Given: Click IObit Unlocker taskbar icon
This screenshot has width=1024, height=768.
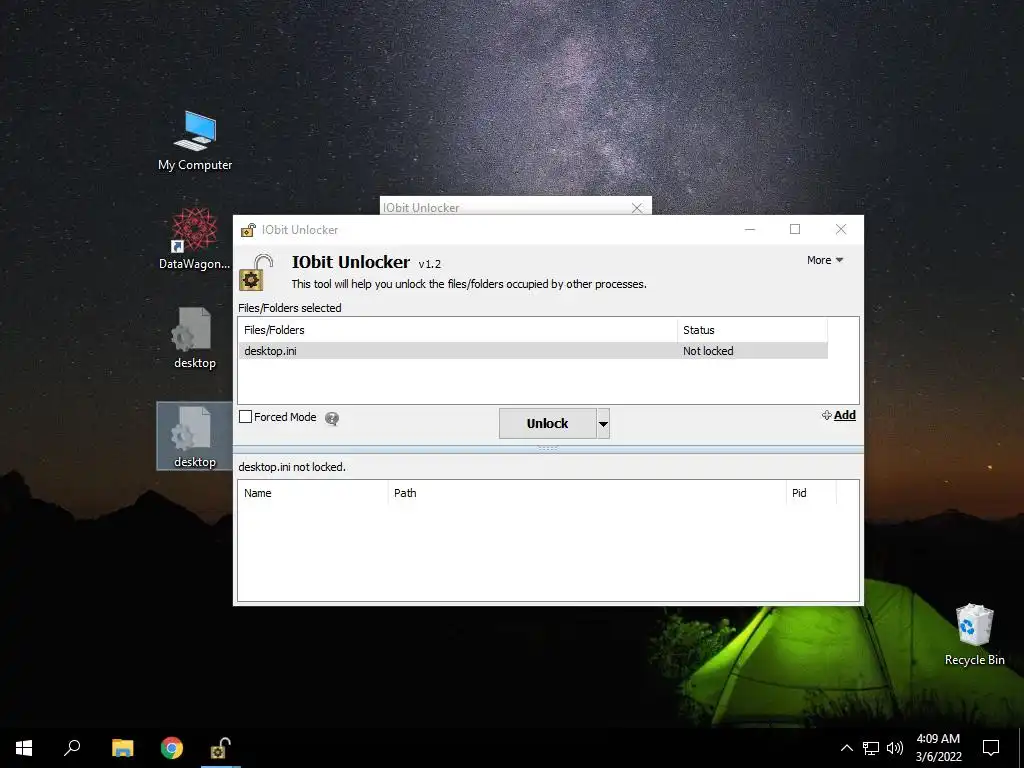Looking at the screenshot, I should coord(221,748).
